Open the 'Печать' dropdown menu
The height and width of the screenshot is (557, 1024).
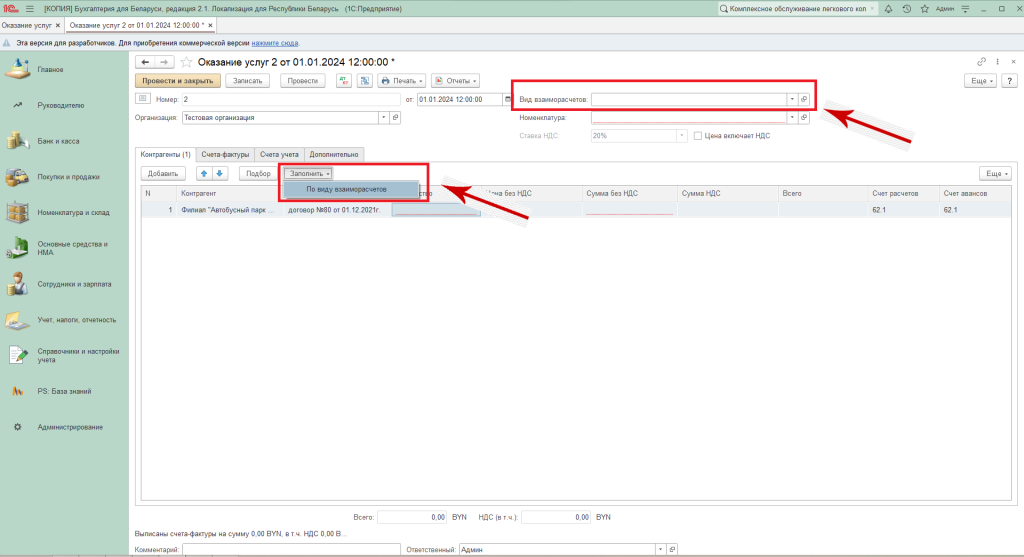pos(402,81)
